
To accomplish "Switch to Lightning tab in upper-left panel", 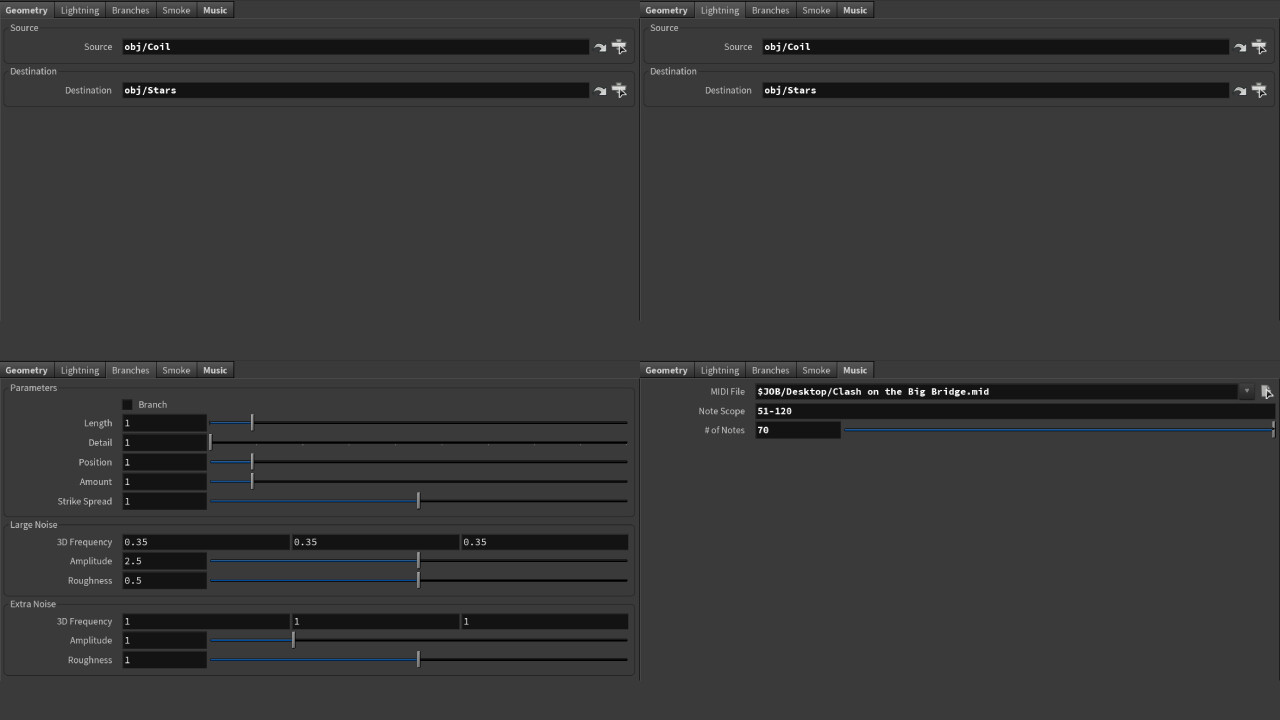I will pyautogui.click(x=80, y=10).
